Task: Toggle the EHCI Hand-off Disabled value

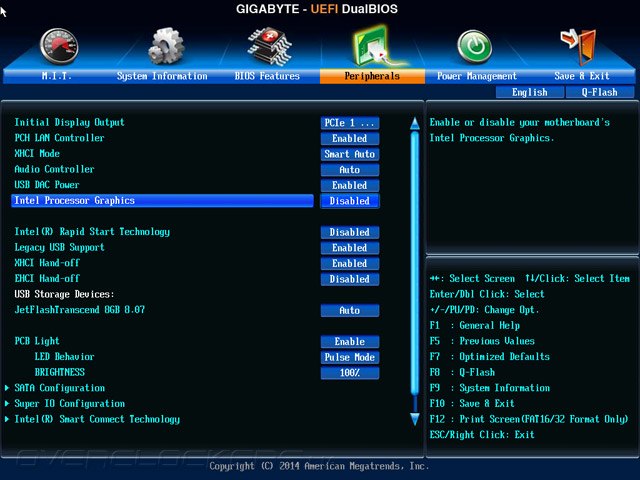Action: pos(350,279)
